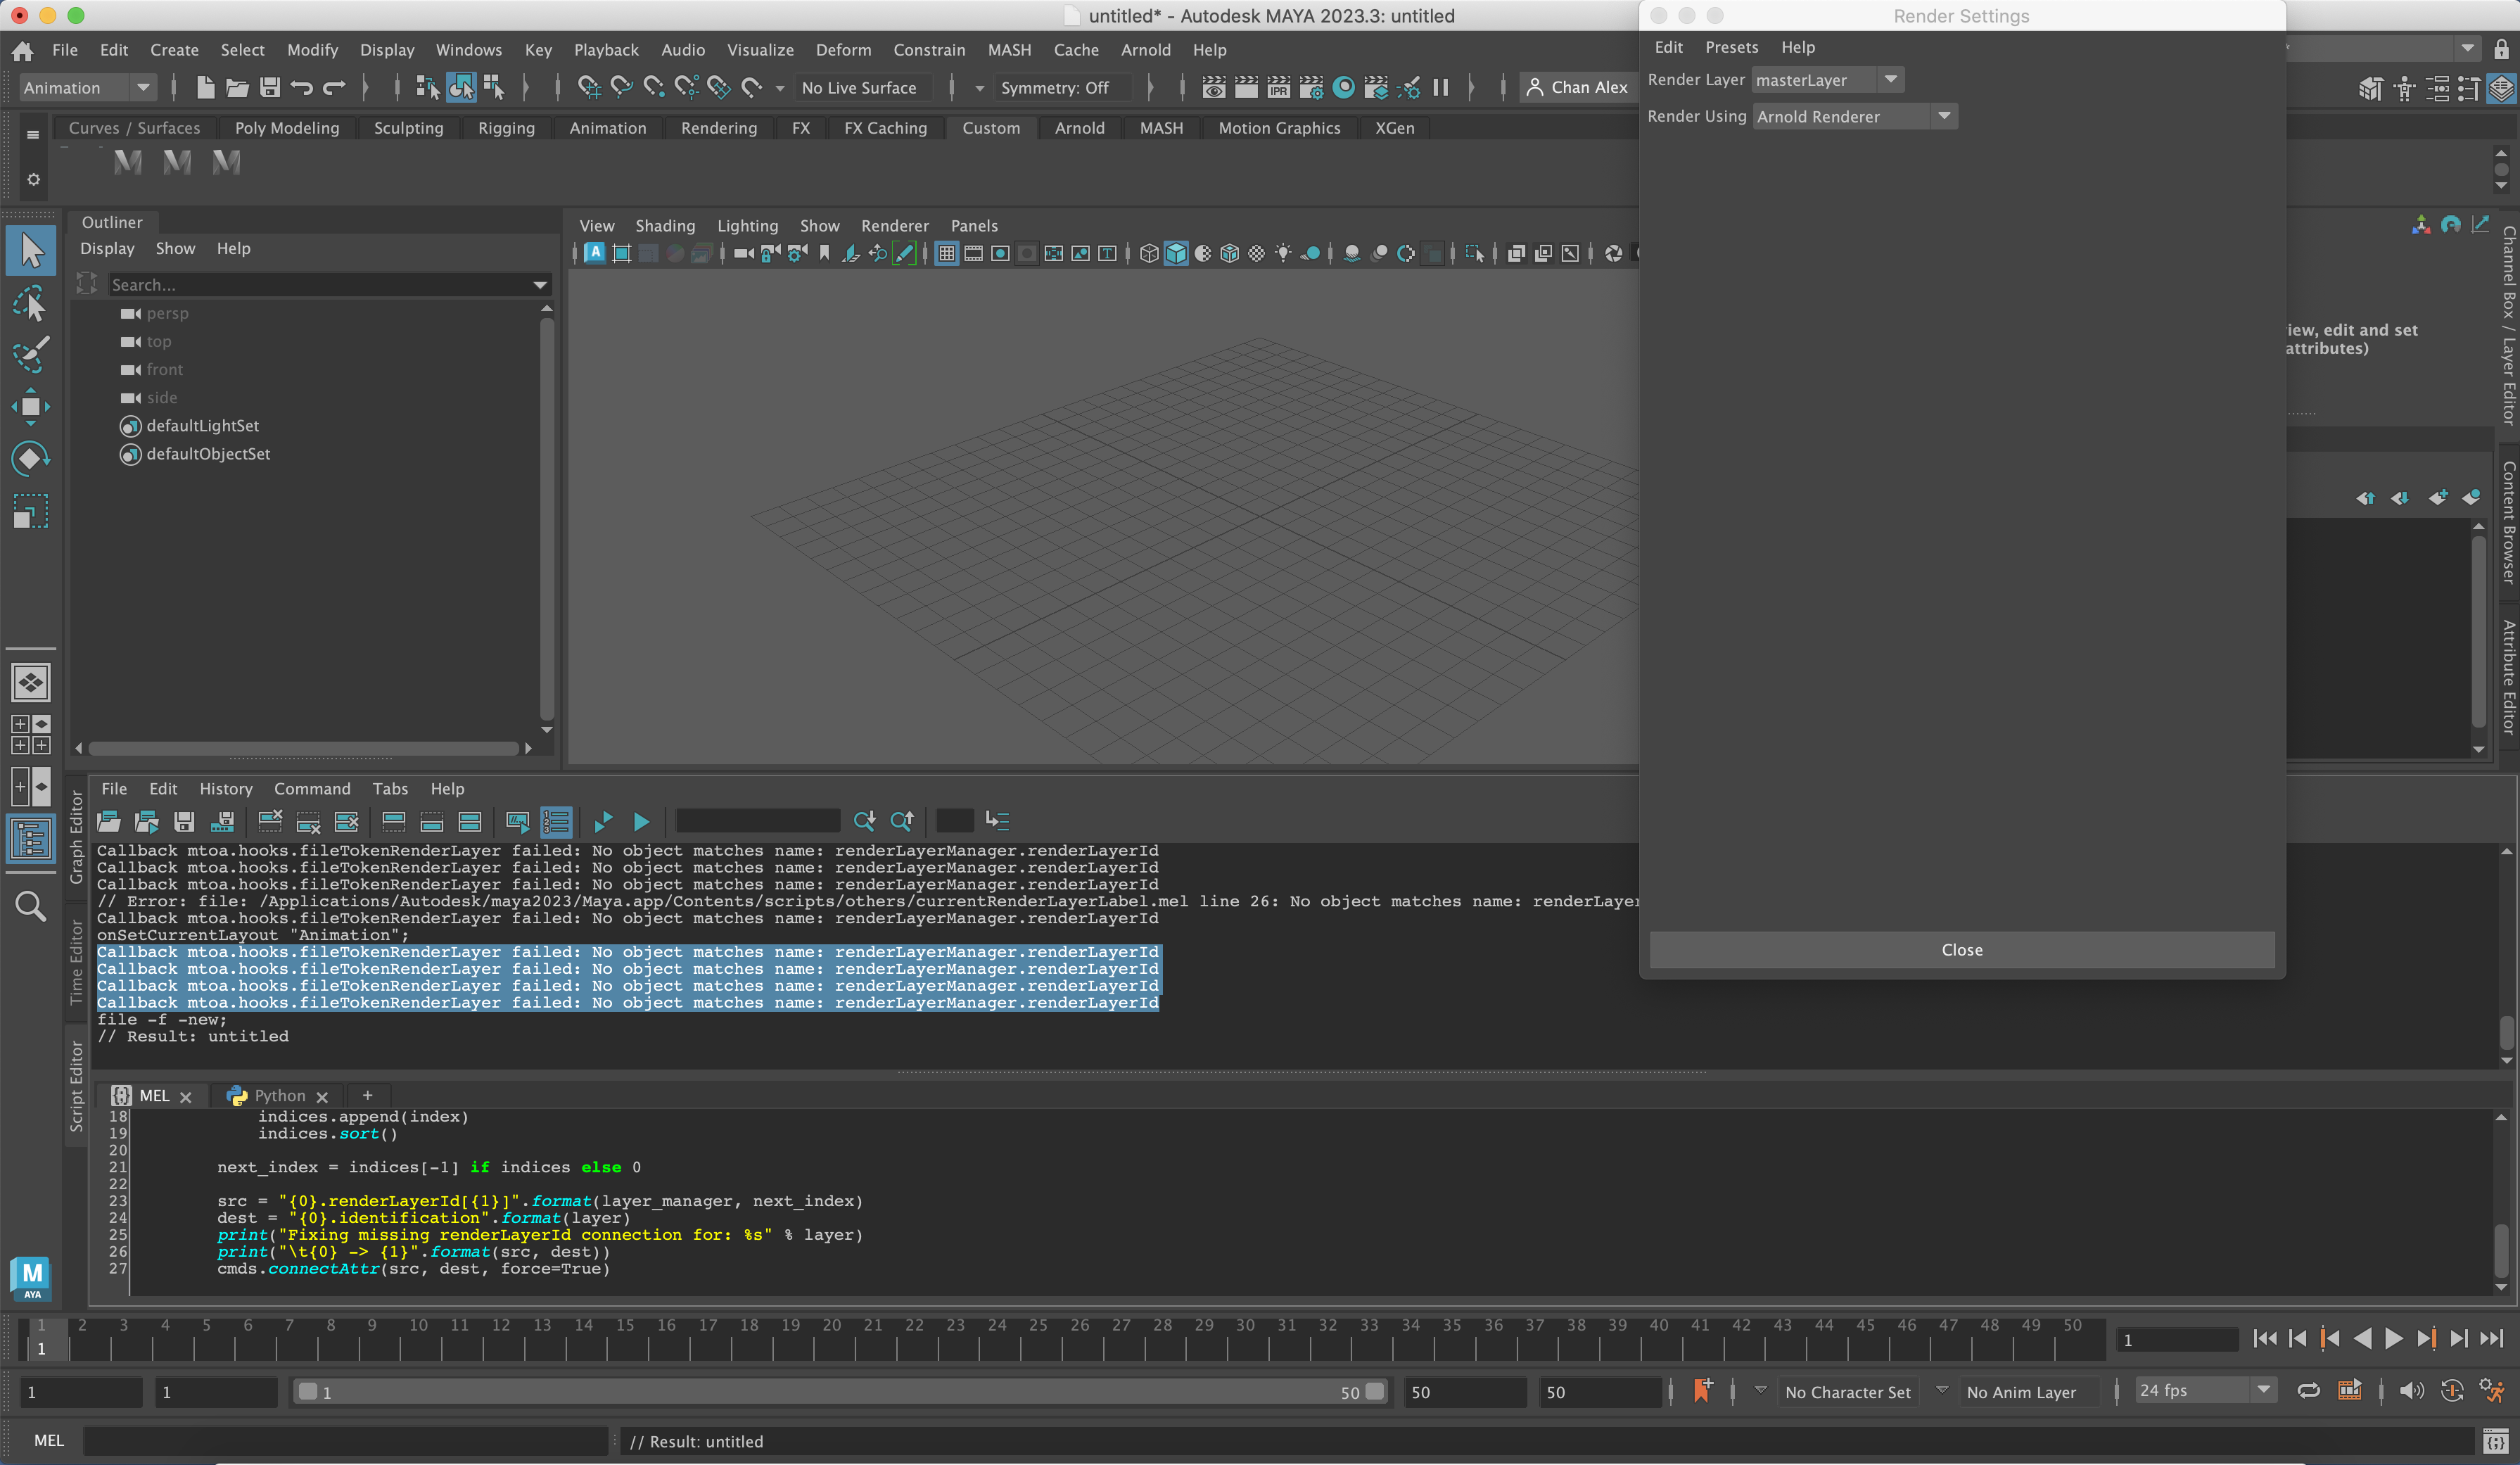This screenshot has width=2520, height=1465.
Task: Open the Render Settings icon in the toolbar
Action: [1312, 88]
